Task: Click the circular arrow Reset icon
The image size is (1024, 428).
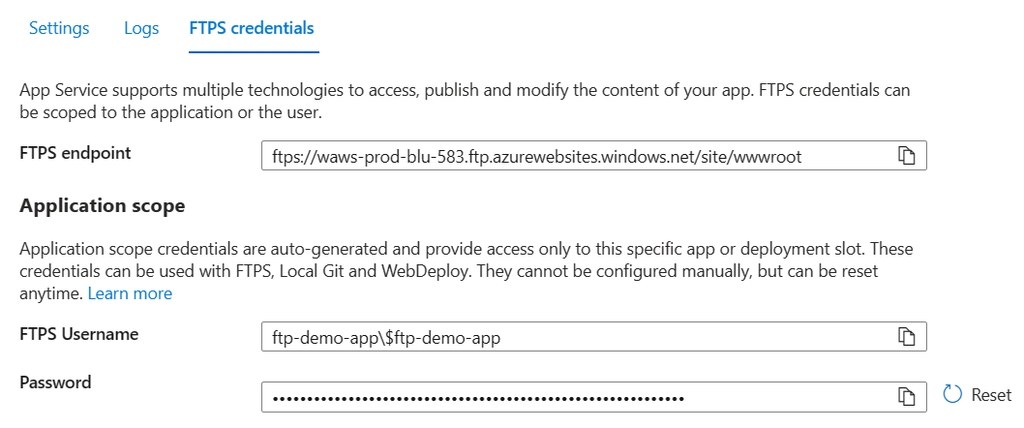Action: (x=952, y=396)
